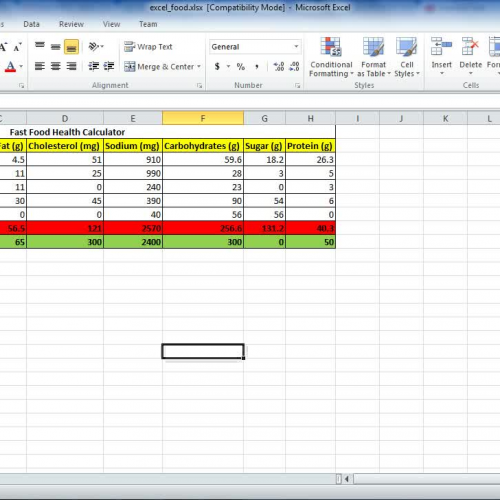This screenshot has width=500, height=500.
Task: Click the Font Color A icon
Action: coord(10,66)
